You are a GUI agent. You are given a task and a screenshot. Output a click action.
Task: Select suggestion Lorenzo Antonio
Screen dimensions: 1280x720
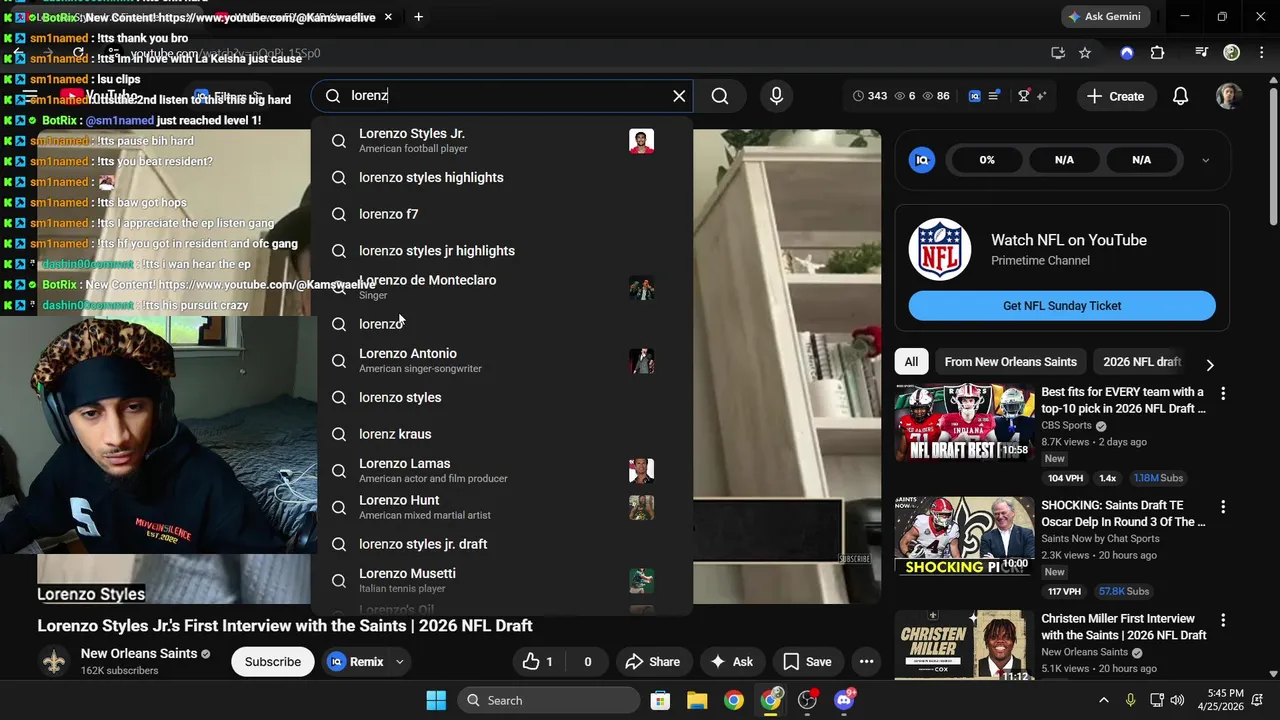point(501,361)
